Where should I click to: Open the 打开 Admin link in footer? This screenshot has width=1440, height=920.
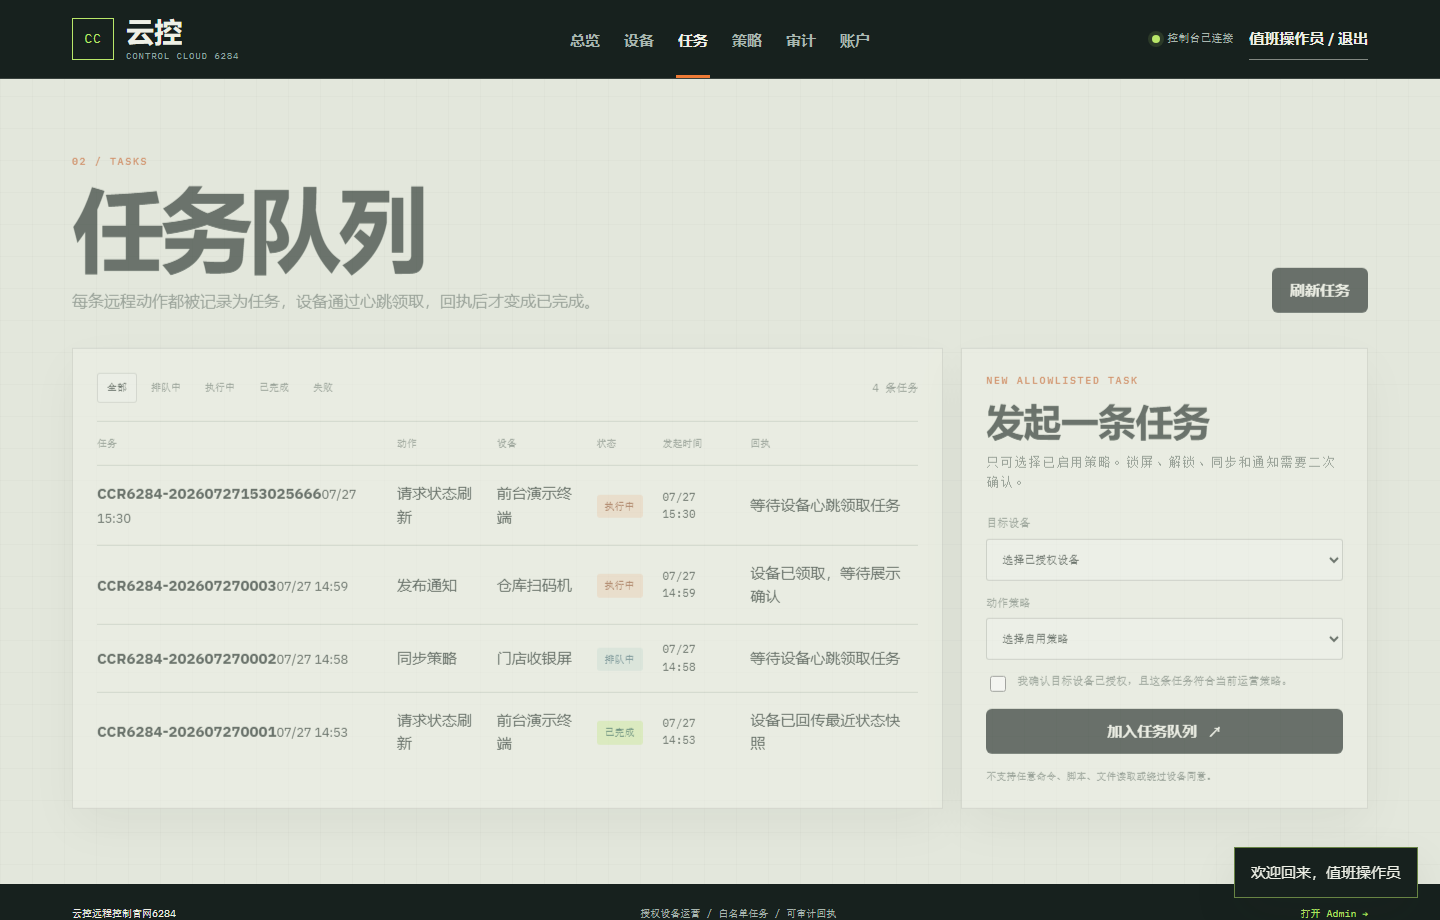tap(1334, 913)
